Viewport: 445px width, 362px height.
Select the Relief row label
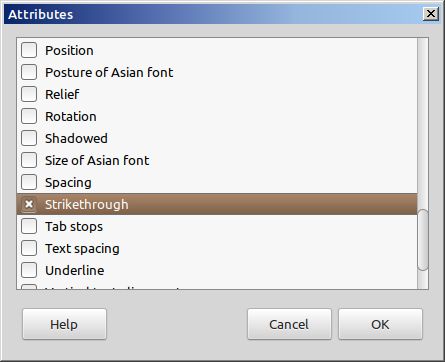coord(62,95)
